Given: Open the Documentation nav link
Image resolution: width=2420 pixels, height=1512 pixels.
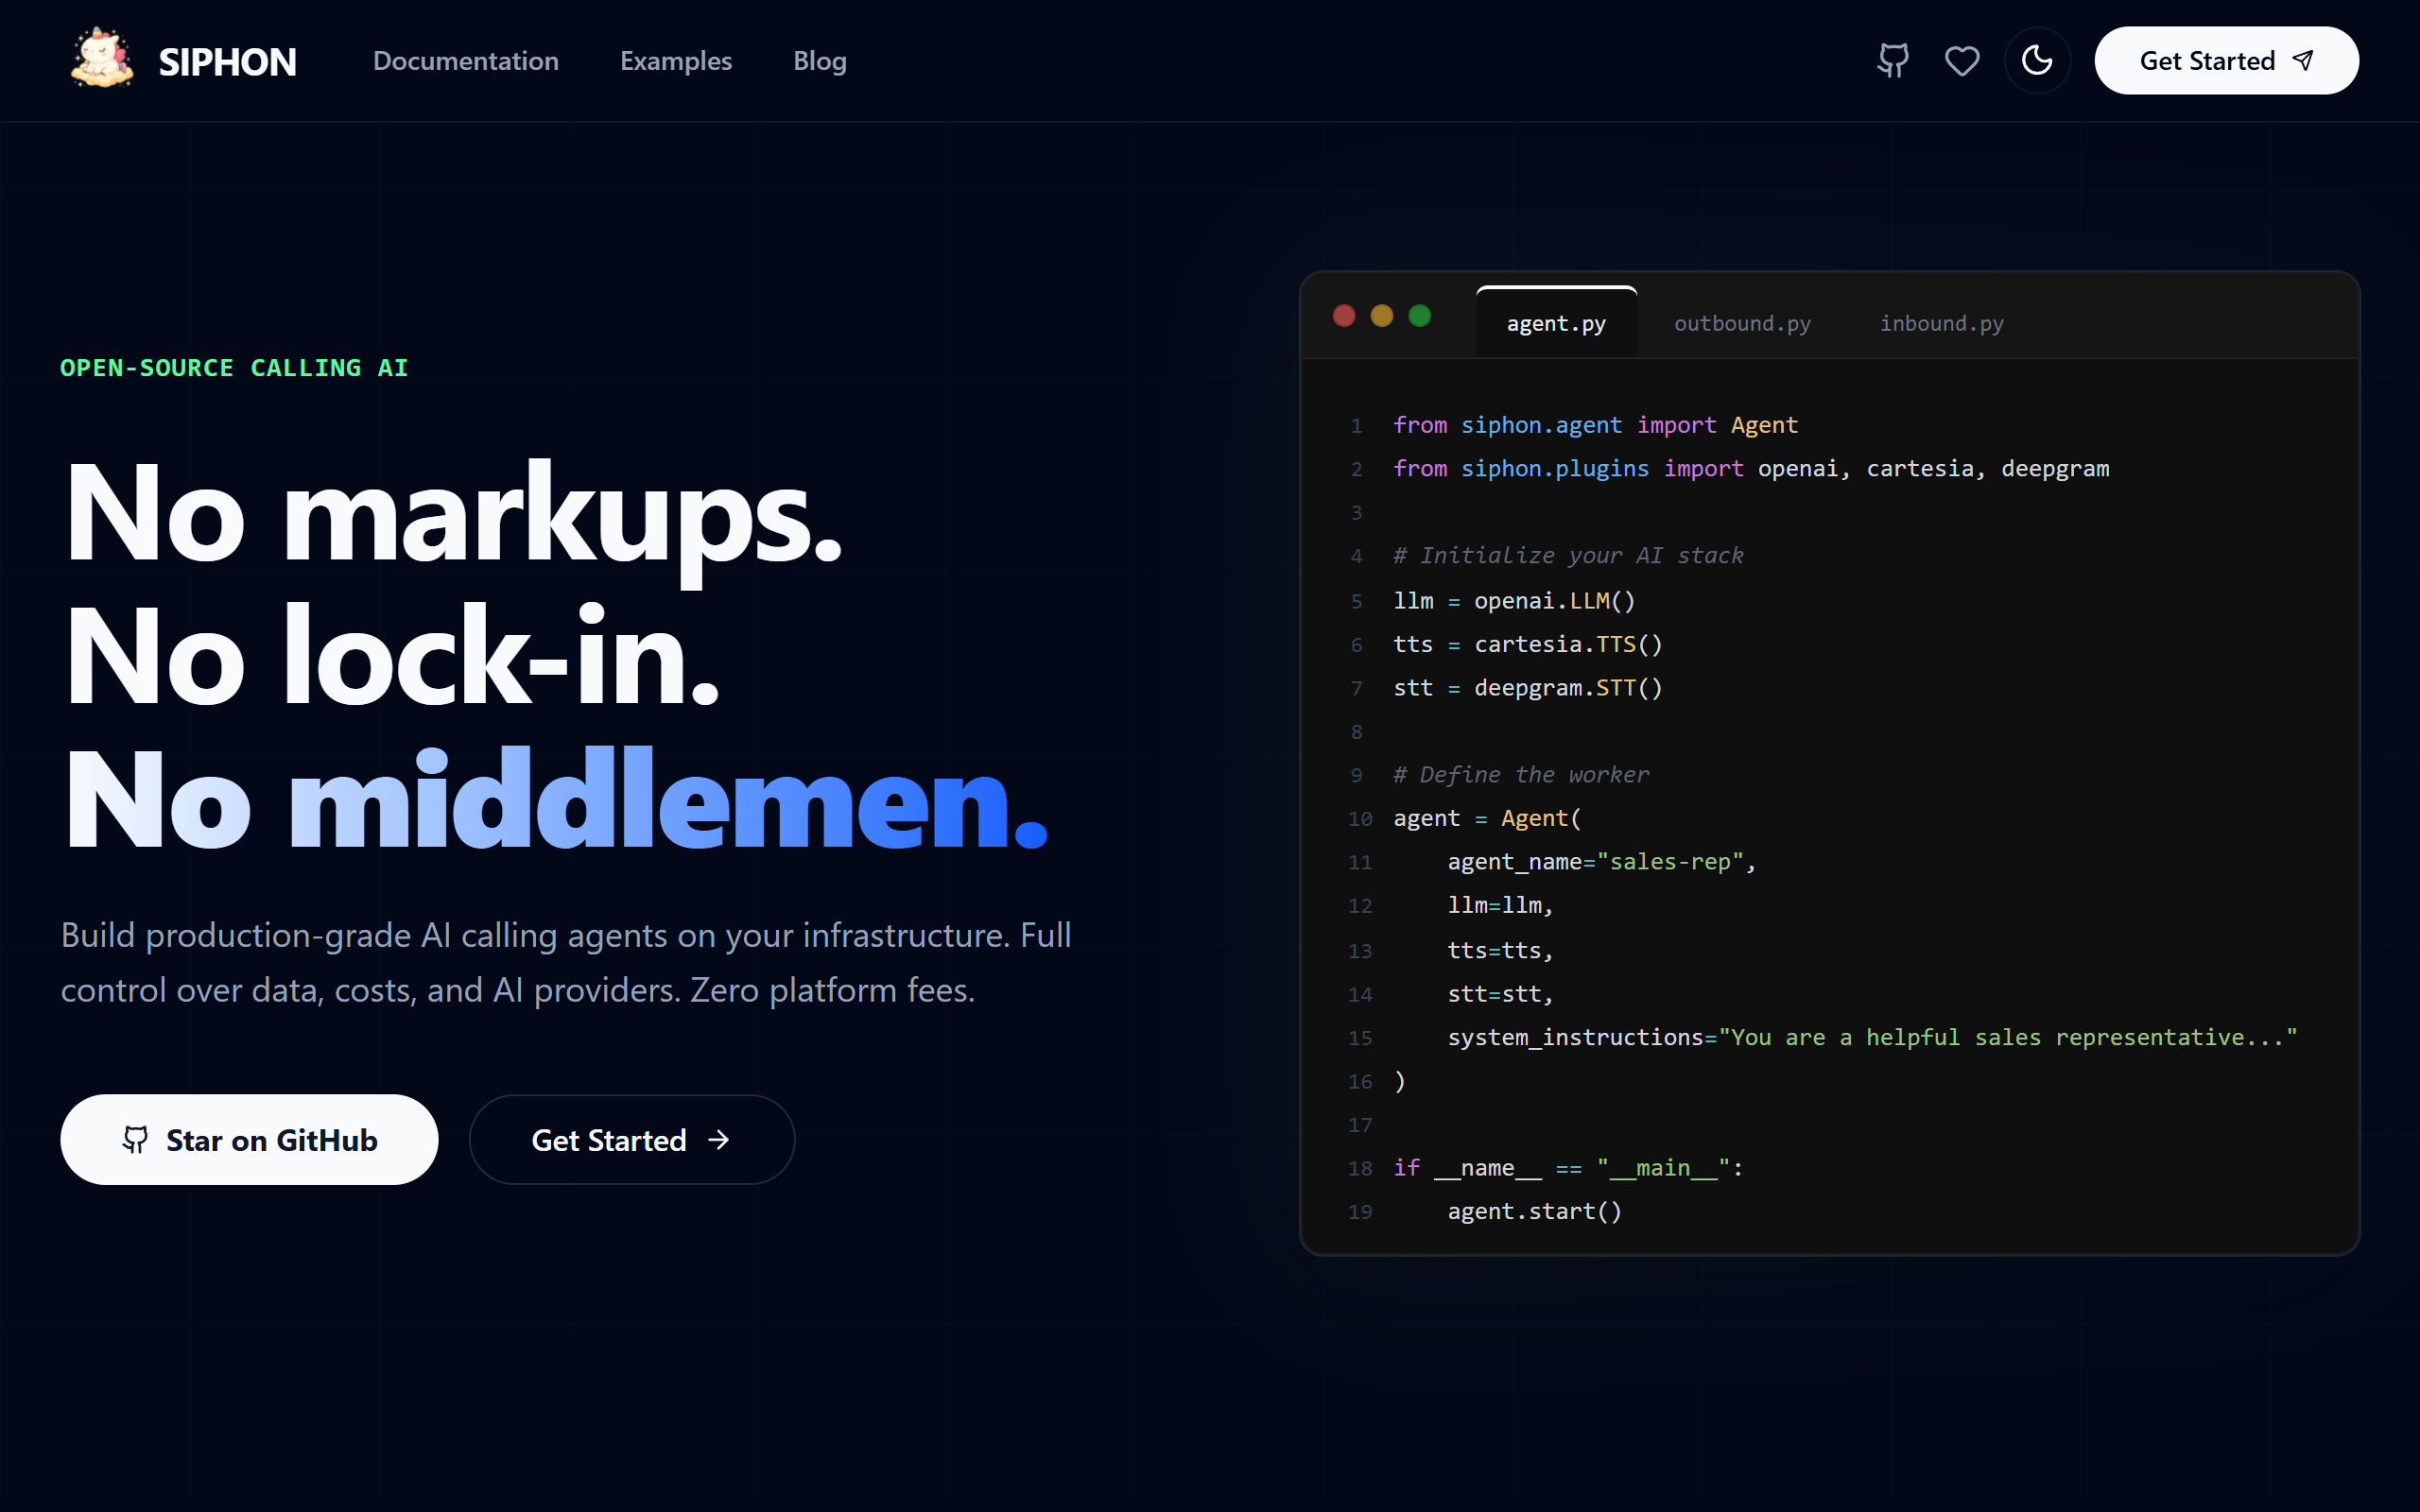Looking at the screenshot, I should tap(466, 61).
